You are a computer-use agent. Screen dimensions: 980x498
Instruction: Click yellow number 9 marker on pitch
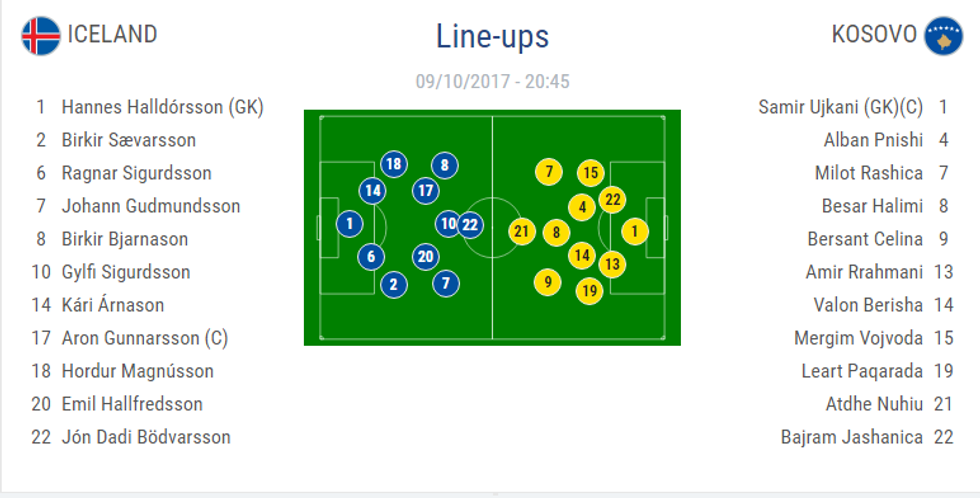click(x=546, y=282)
